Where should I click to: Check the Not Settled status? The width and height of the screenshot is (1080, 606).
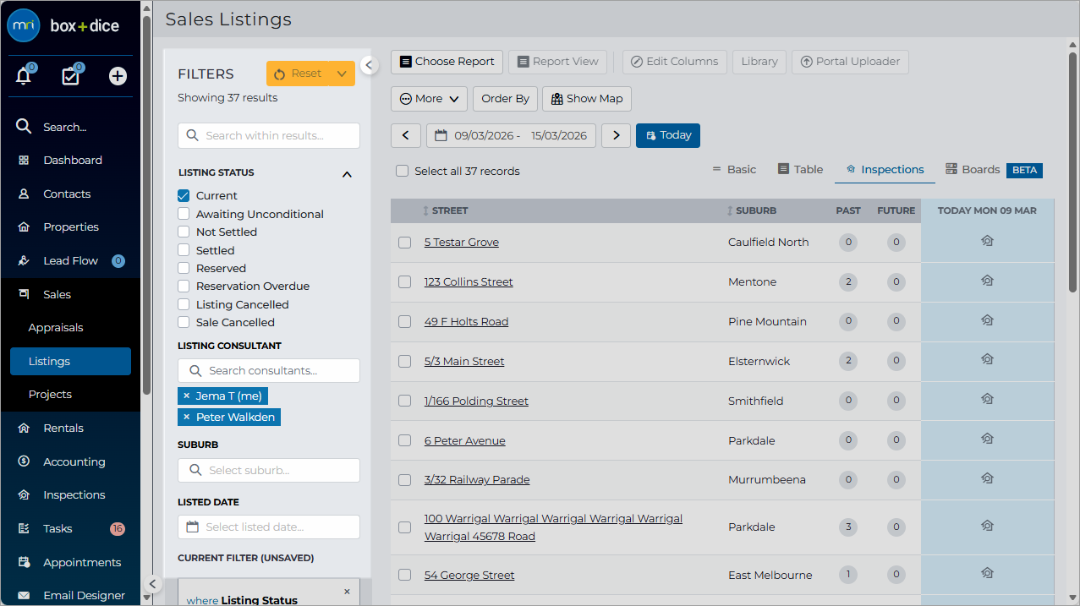(183, 232)
